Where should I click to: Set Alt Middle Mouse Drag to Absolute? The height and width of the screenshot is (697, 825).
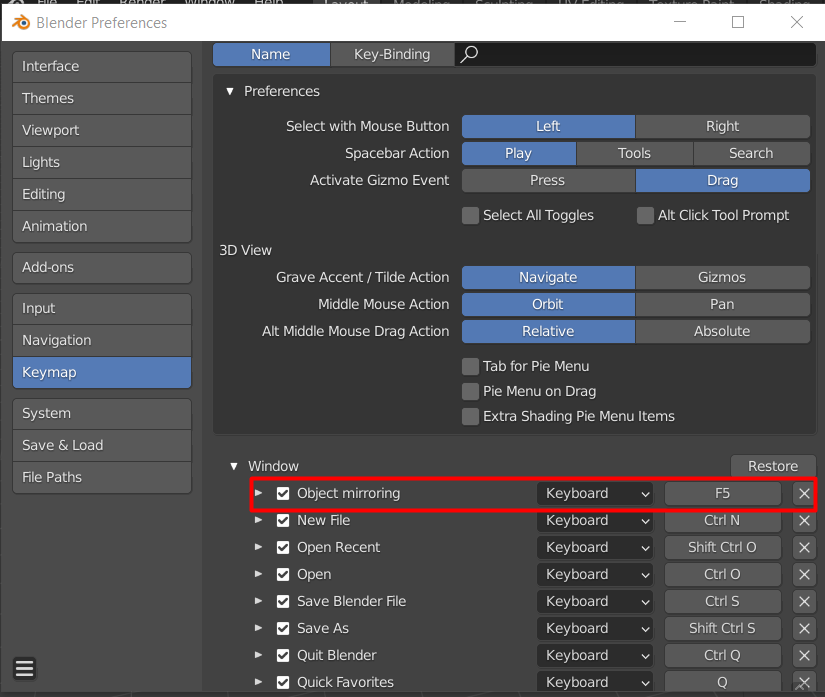click(x=722, y=331)
